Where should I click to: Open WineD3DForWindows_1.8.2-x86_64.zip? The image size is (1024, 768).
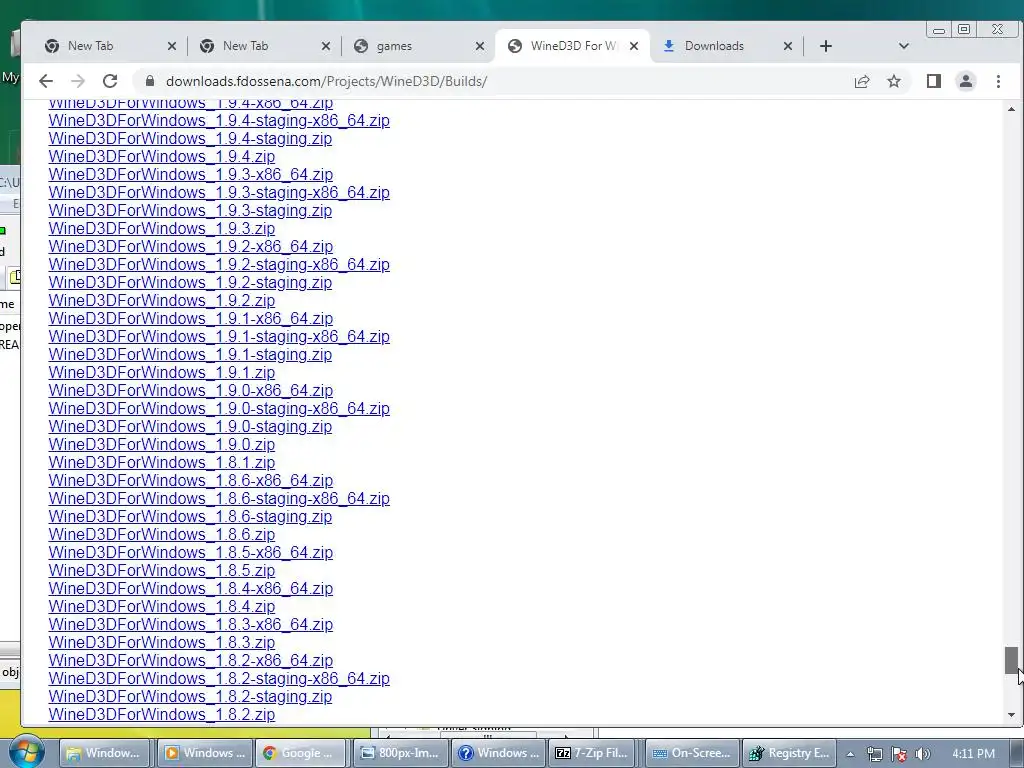pyautogui.click(x=191, y=660)
